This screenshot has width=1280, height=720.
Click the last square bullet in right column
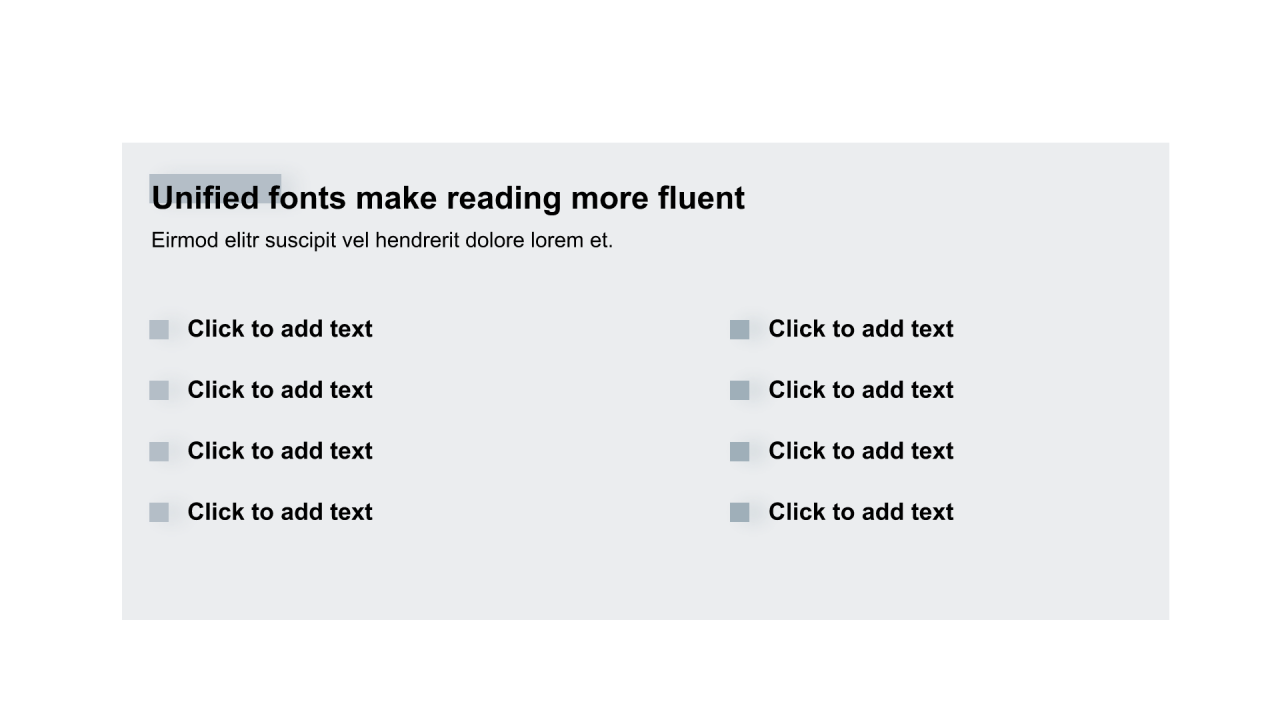[x=740, y=513]
